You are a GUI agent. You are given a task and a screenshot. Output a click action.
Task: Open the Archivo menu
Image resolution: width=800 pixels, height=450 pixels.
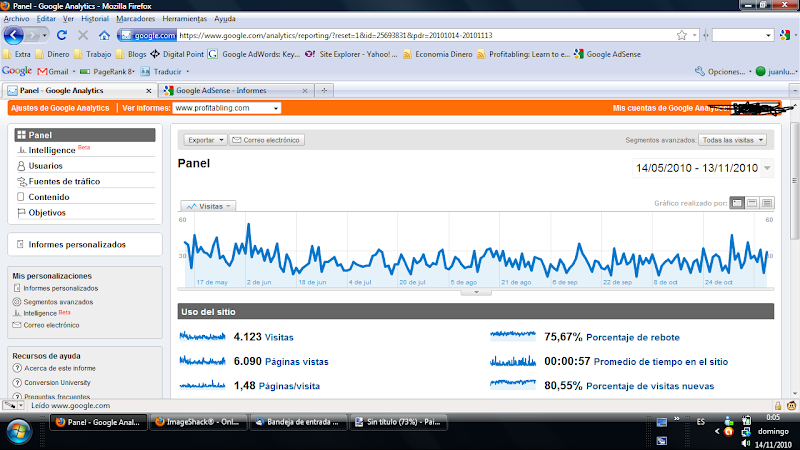pyautogui.click(x=16, y=19)
